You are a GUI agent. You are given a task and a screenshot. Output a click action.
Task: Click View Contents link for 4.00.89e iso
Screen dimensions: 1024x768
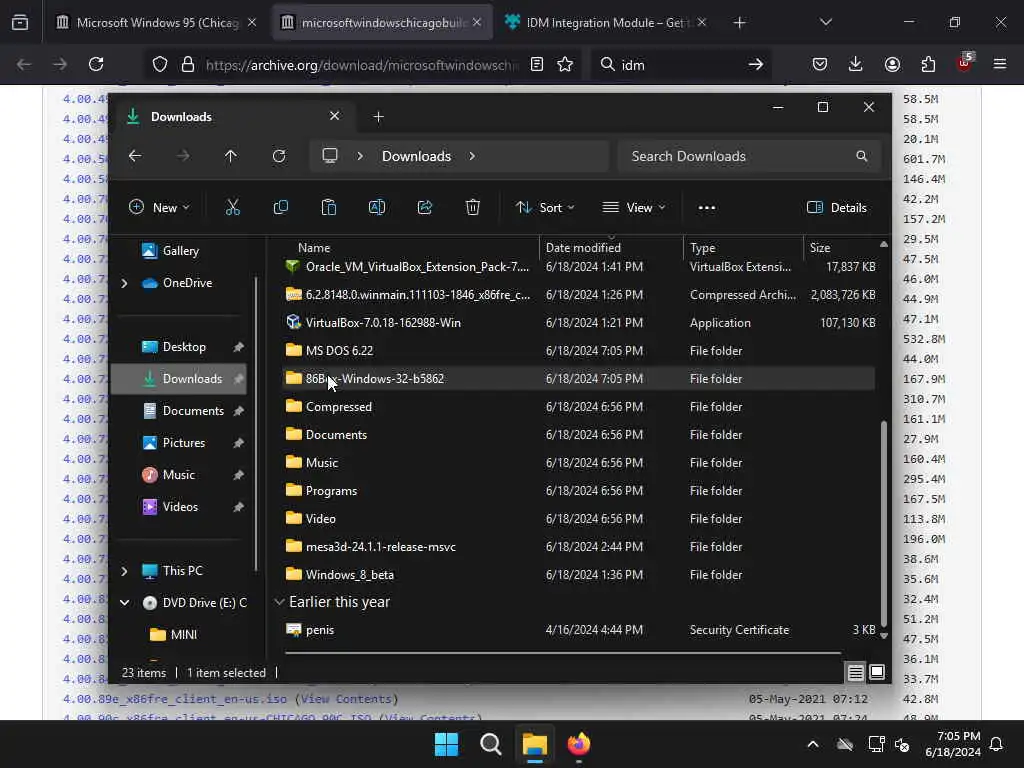tap(345, 699)
